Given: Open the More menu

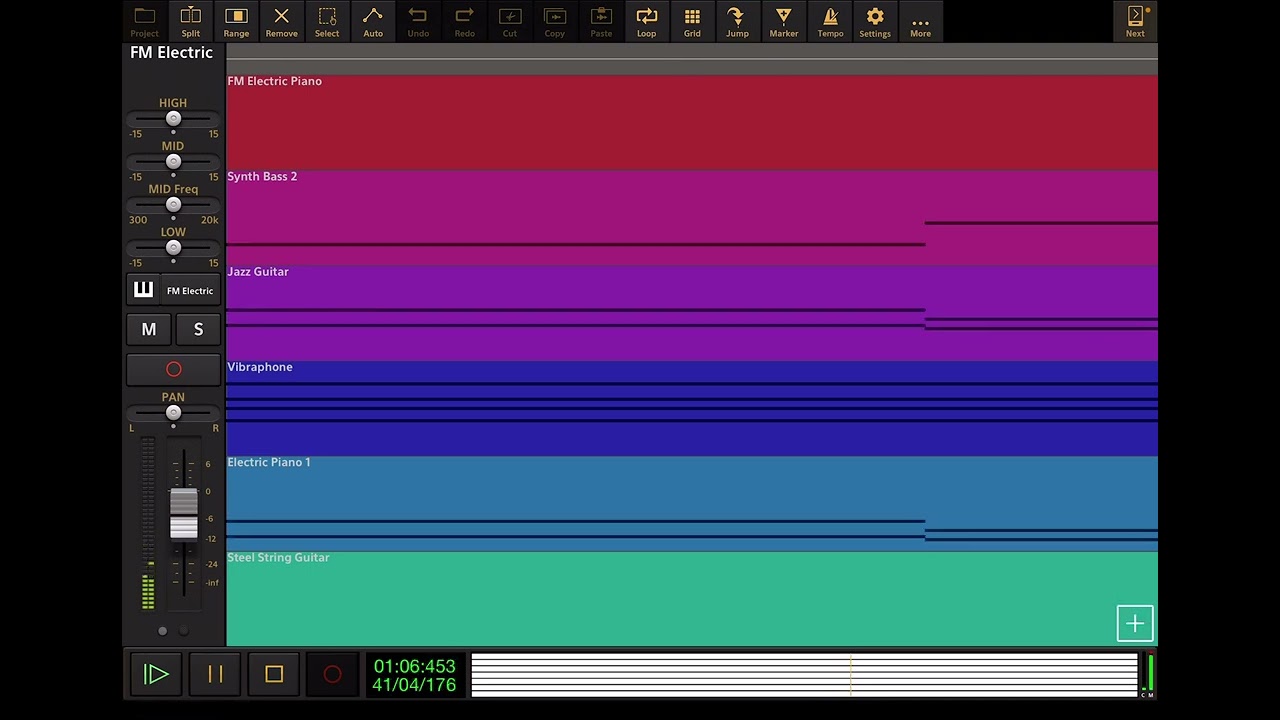Looking at the screenshot, I should point(920,21).
